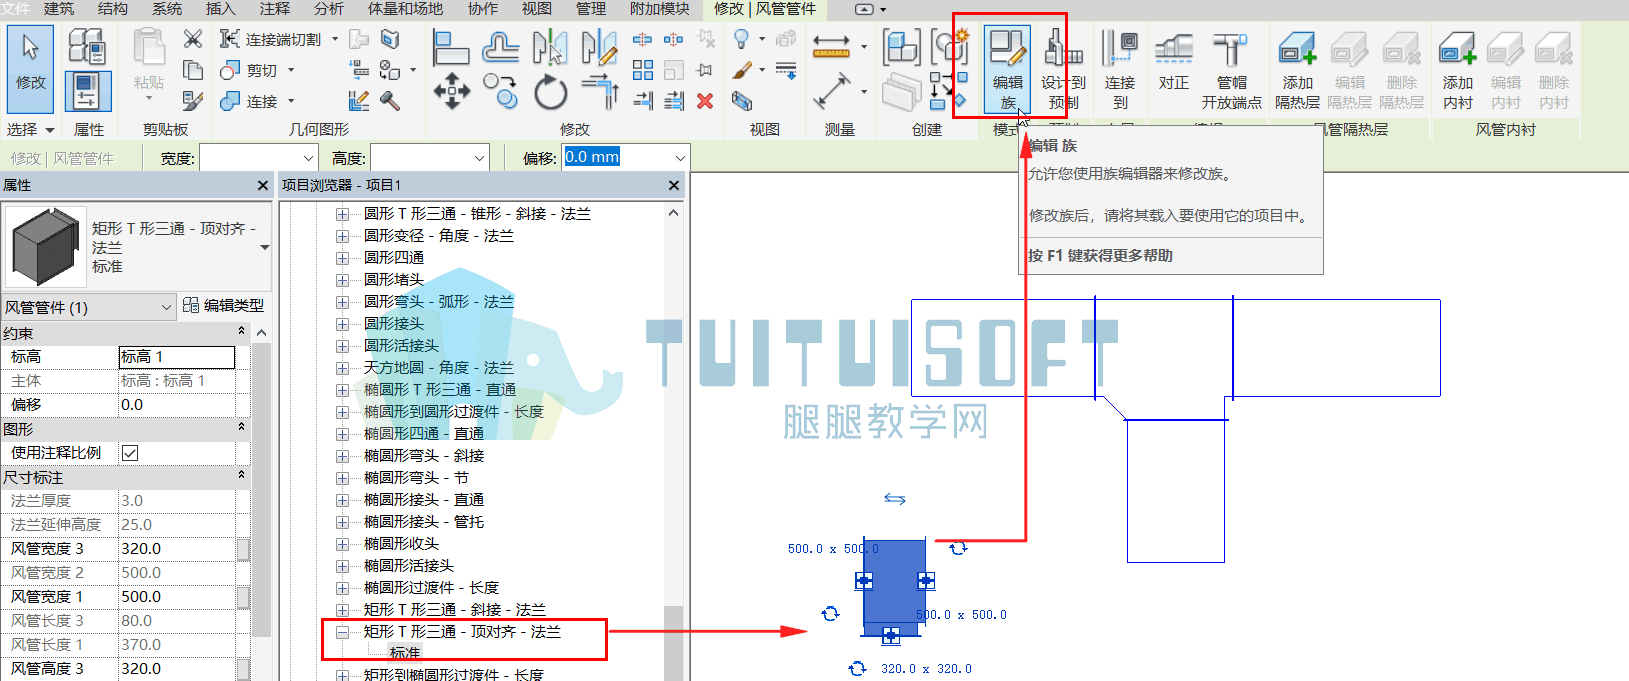Select the Split Element tool

pos(643,39)
